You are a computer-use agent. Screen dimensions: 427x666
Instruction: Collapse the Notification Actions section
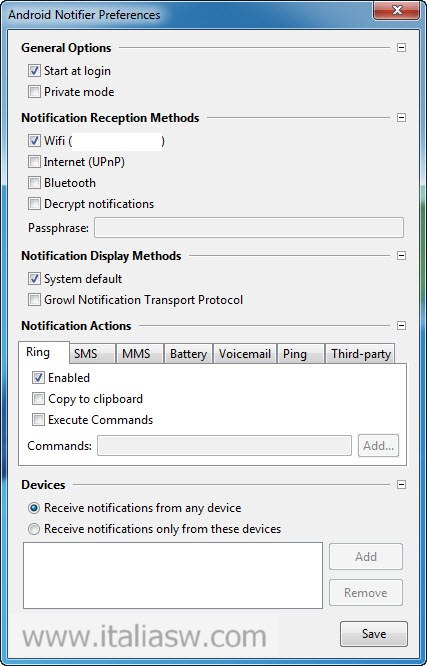tap(401, 325)
